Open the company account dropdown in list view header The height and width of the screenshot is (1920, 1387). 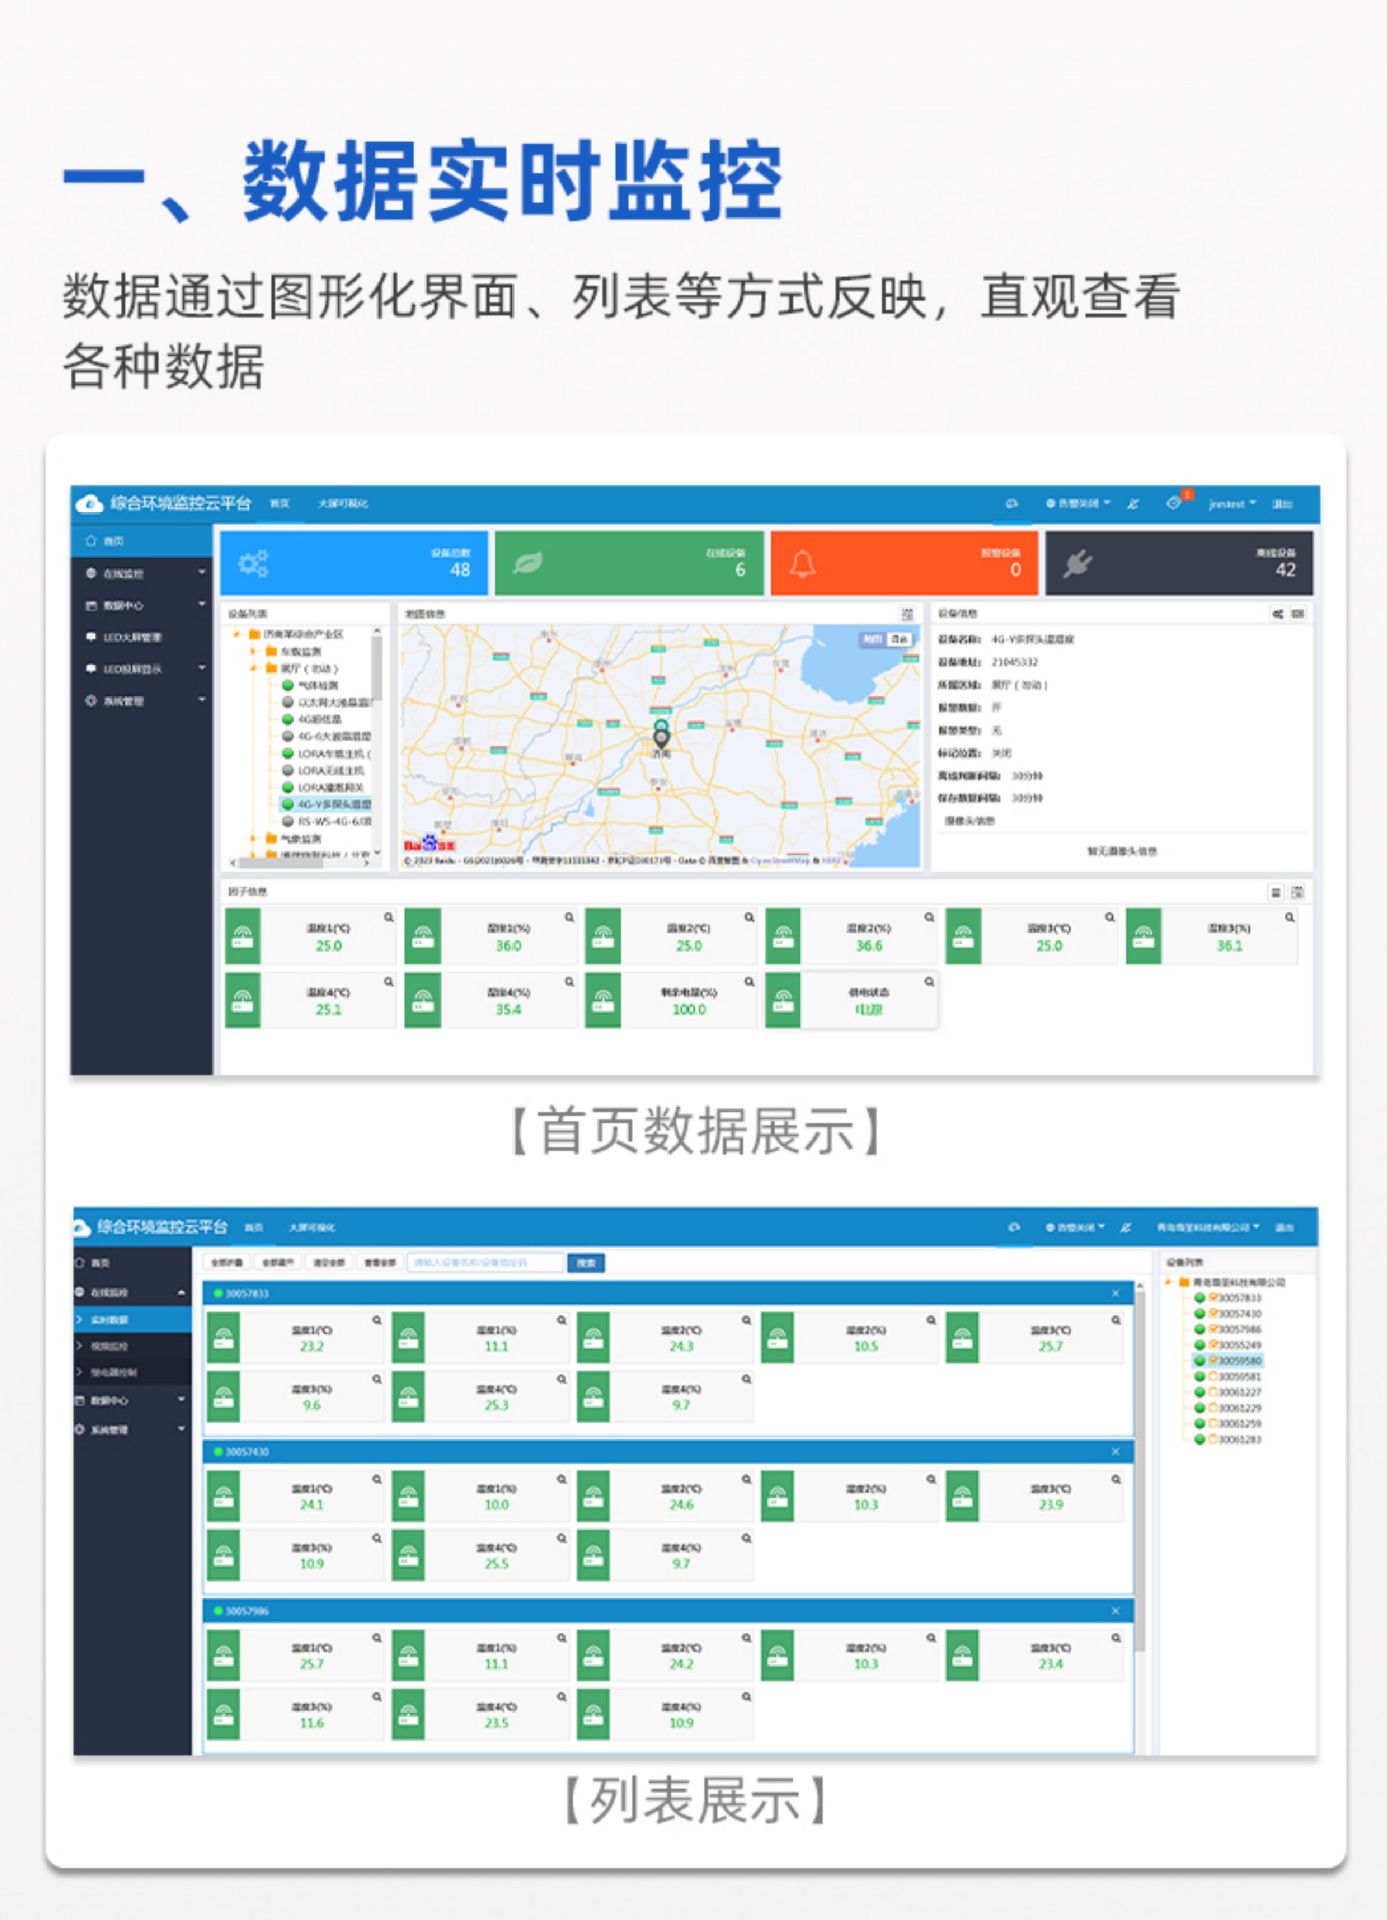(1208, 1227)
